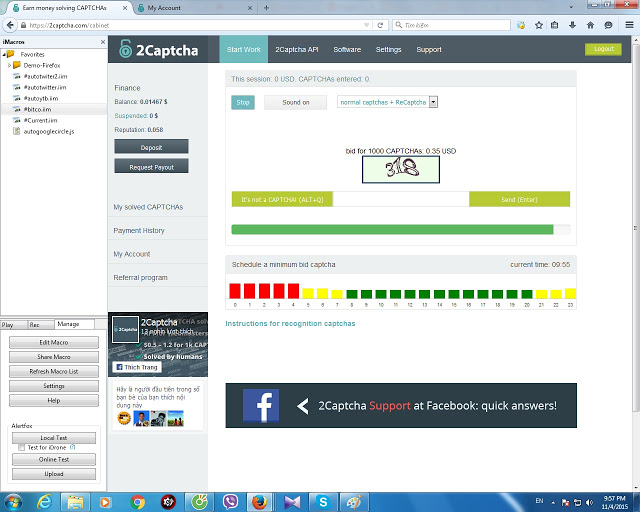The image size is (640, 512).
Task: Switch to the iMacros Rec tab
Action: point(40,325)
